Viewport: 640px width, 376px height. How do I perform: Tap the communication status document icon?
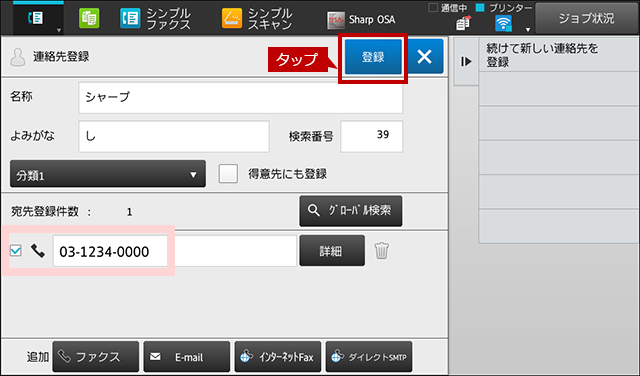point(463,24)
